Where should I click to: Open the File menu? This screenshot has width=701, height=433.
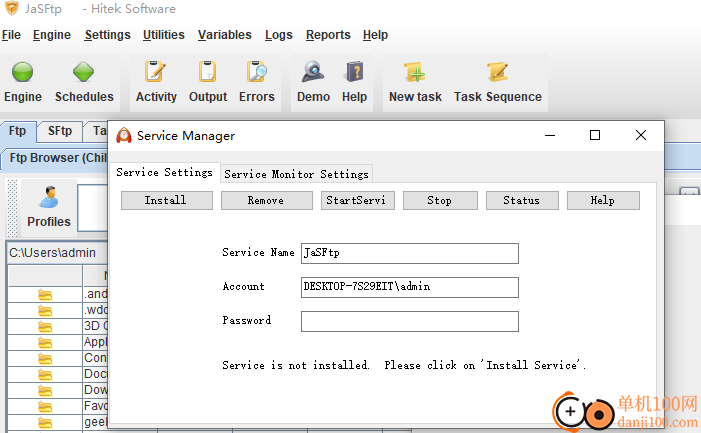(x=11, y=35)
